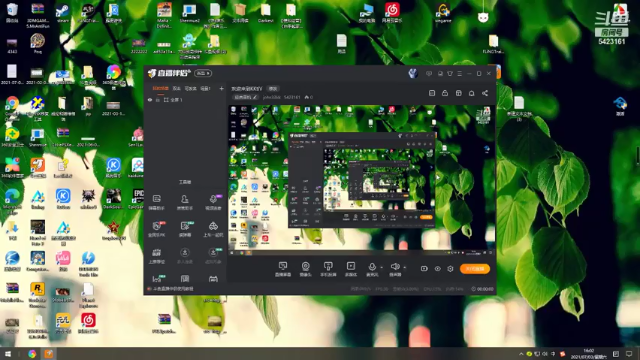This screenshot has height=360, width=640.
Task: Toggle the record button near start broadcast
Action: pos(424,269)
